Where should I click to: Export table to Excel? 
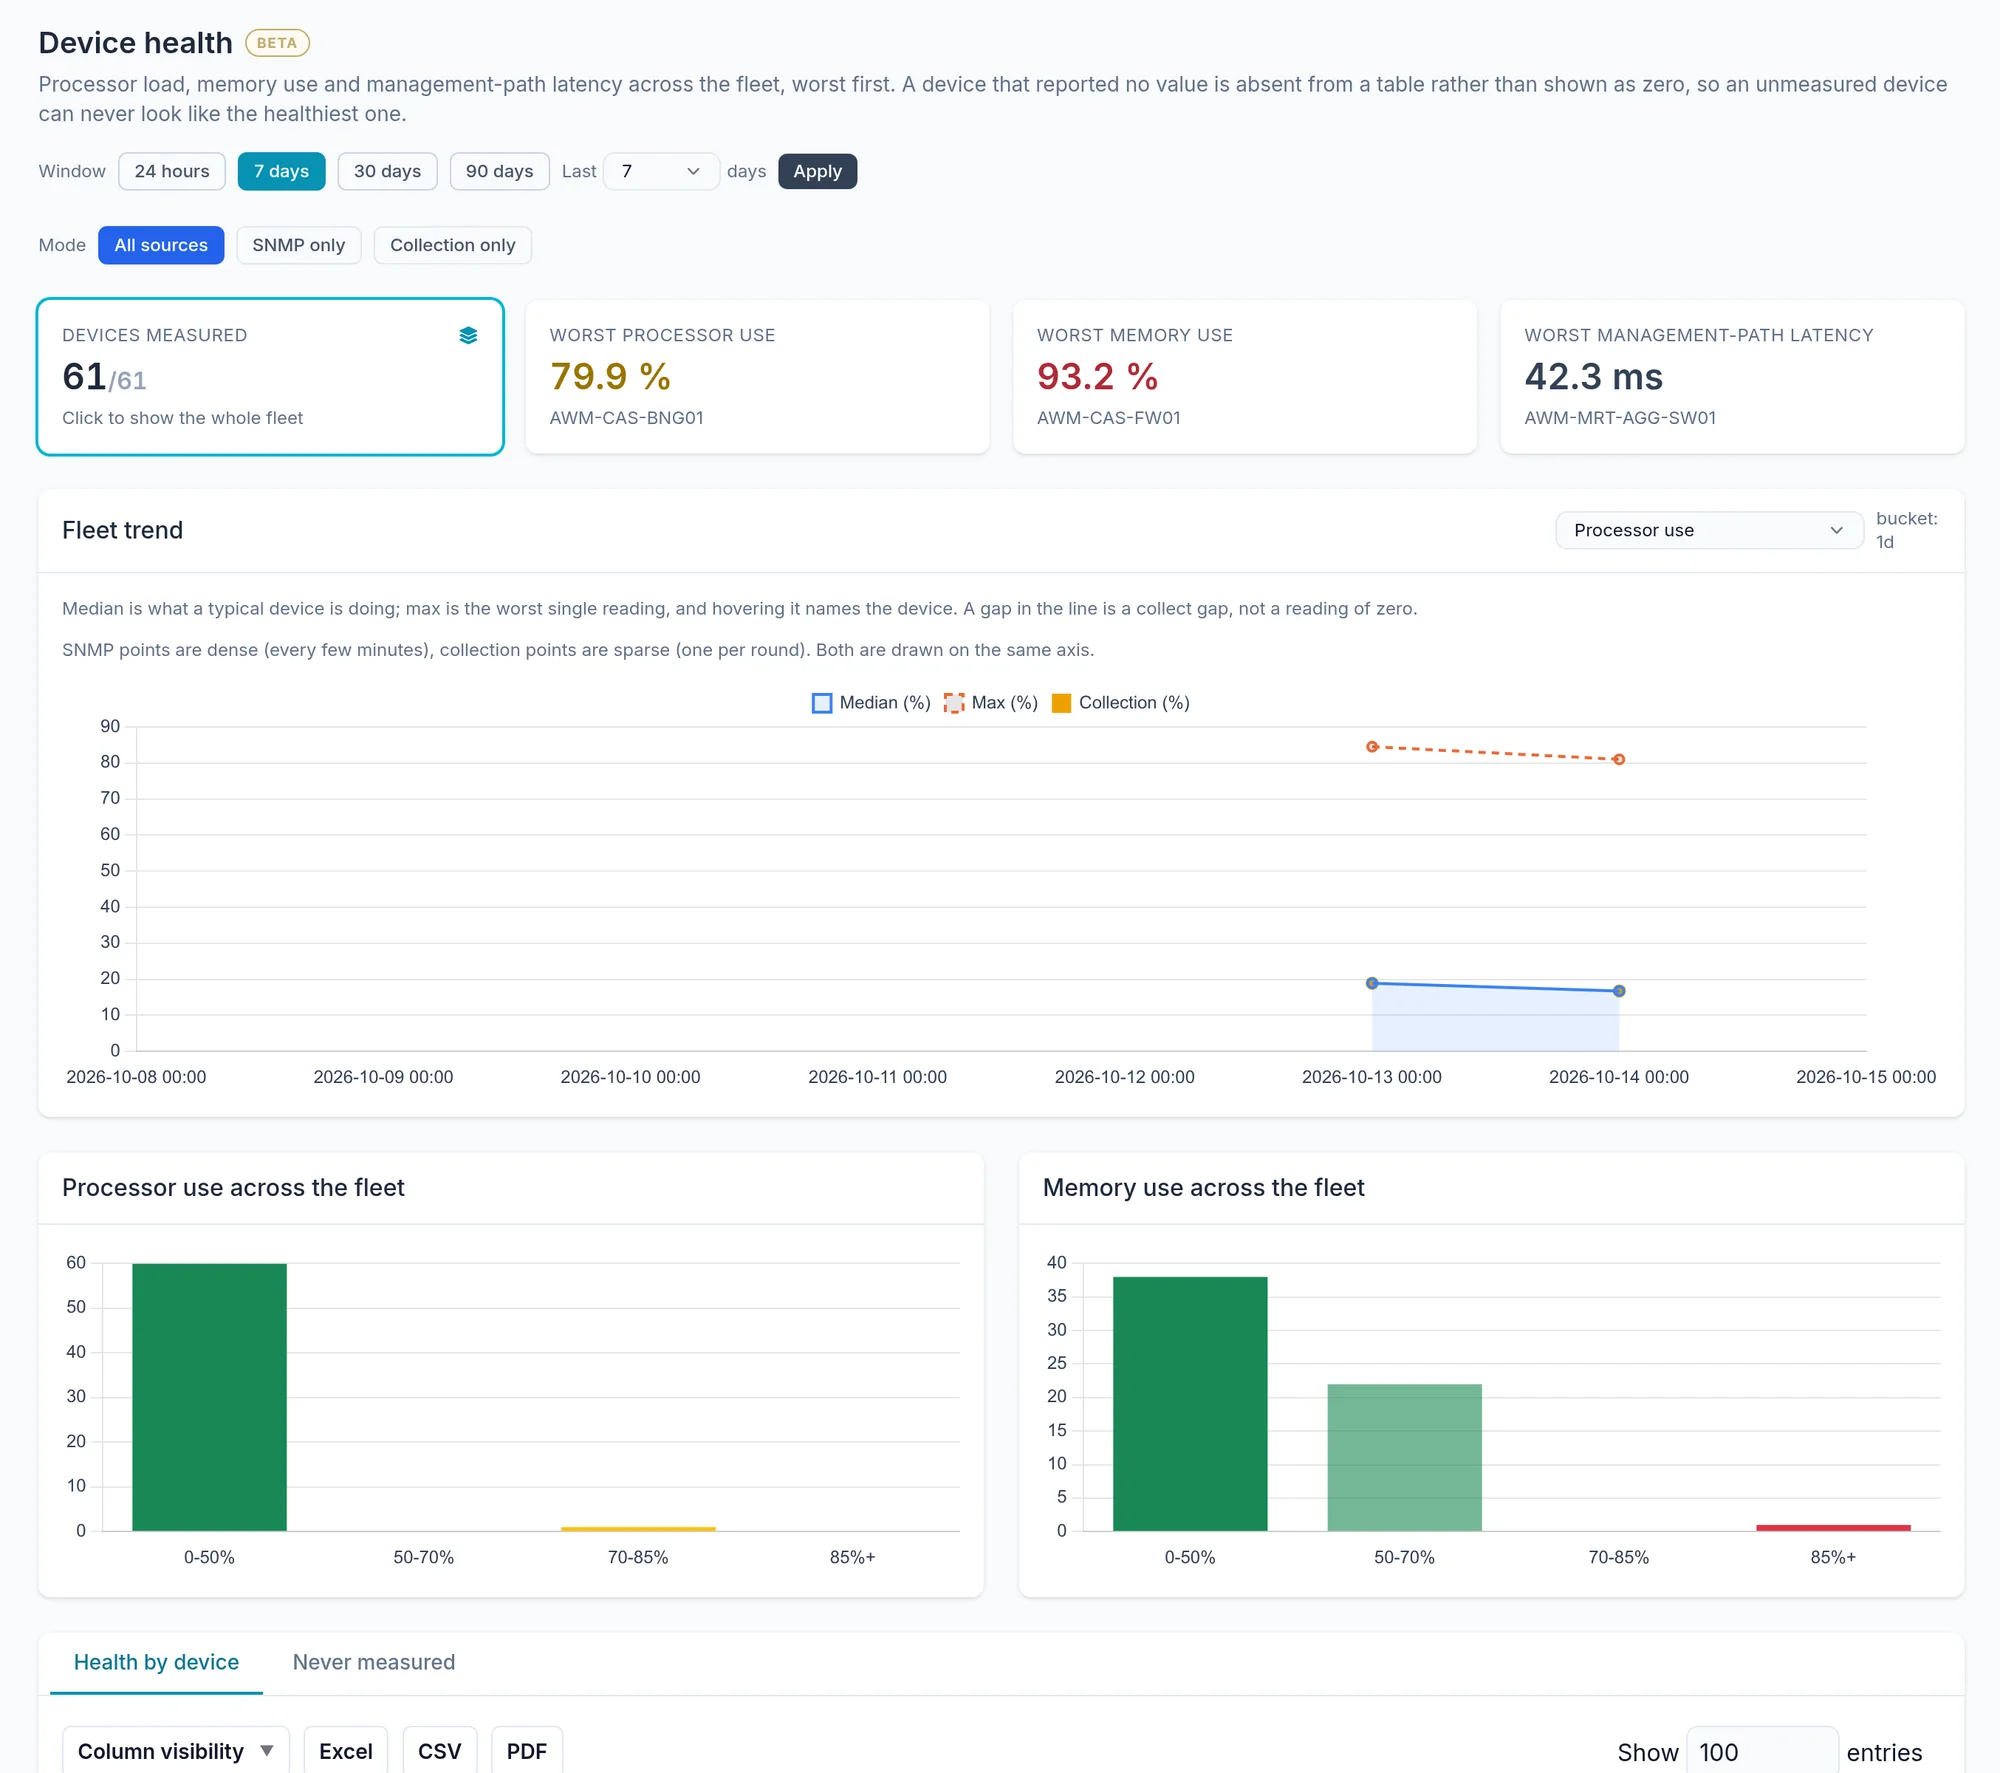(x=345, y=1751)
